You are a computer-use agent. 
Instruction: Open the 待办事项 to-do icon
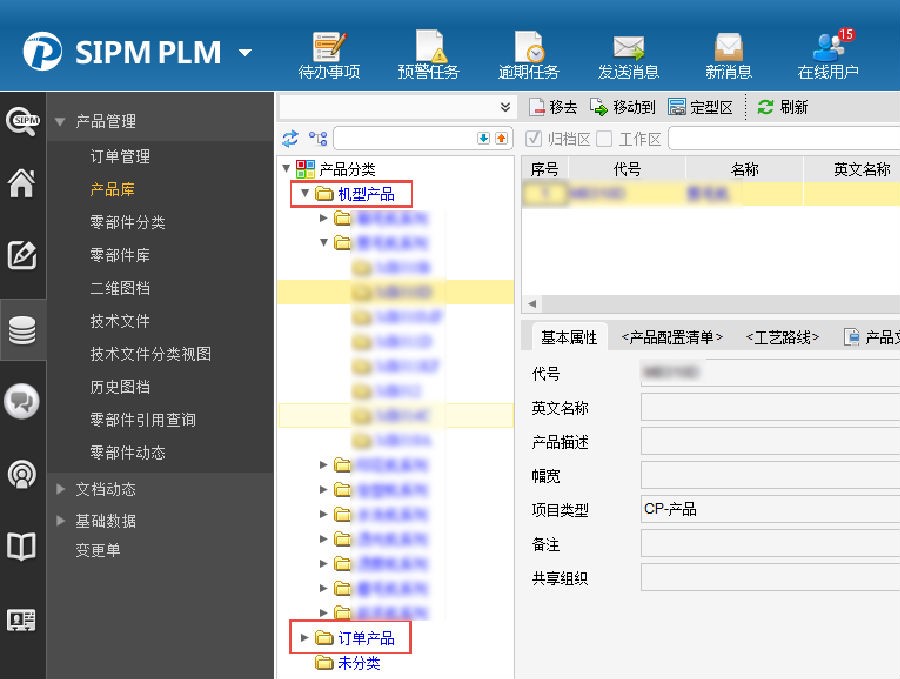point(329,55)
